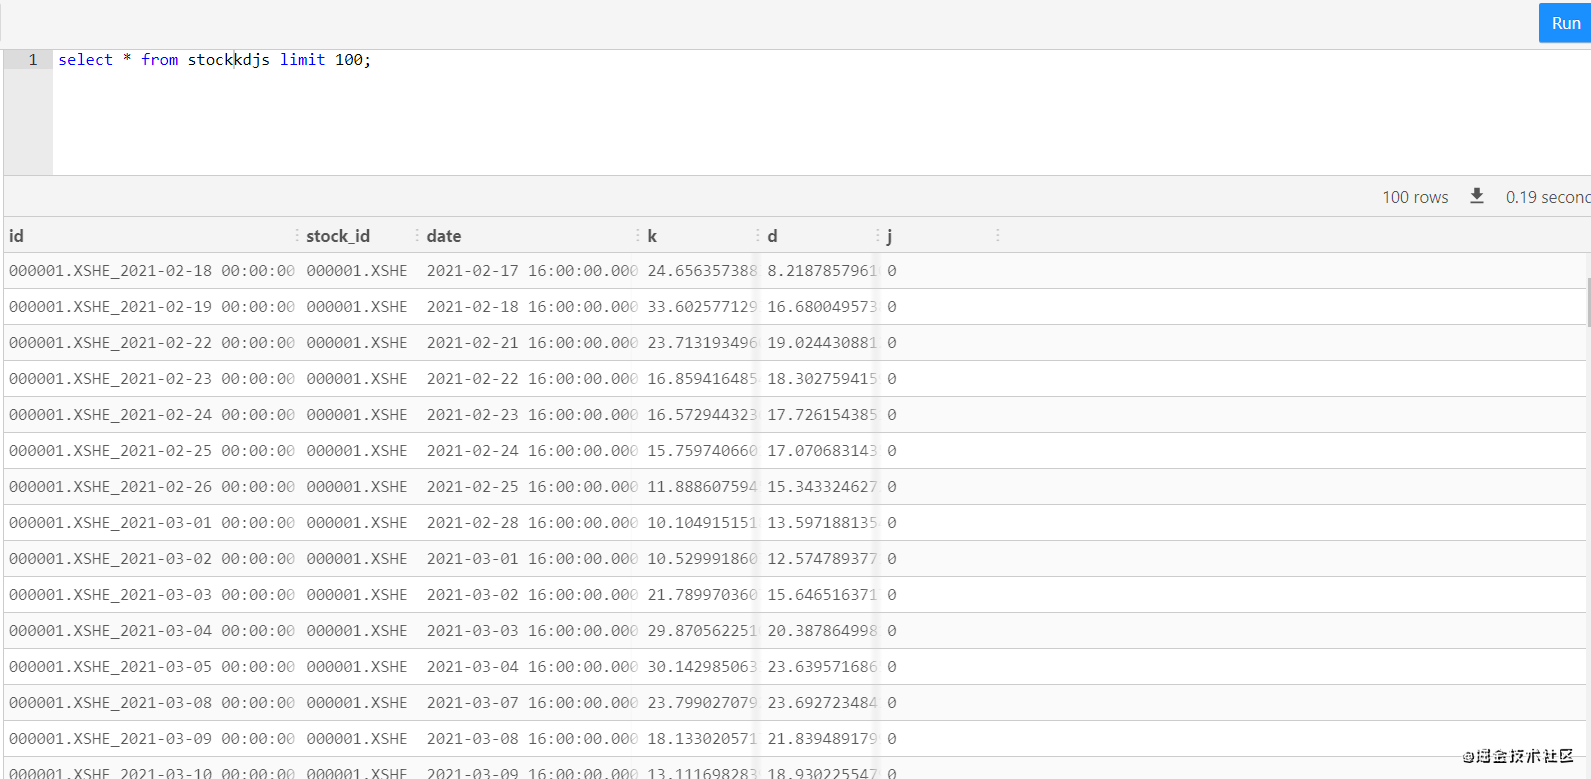This screenshot has width=1591, height=779.
Task: Click k value 21.789970360
Action: click(702, 595)
